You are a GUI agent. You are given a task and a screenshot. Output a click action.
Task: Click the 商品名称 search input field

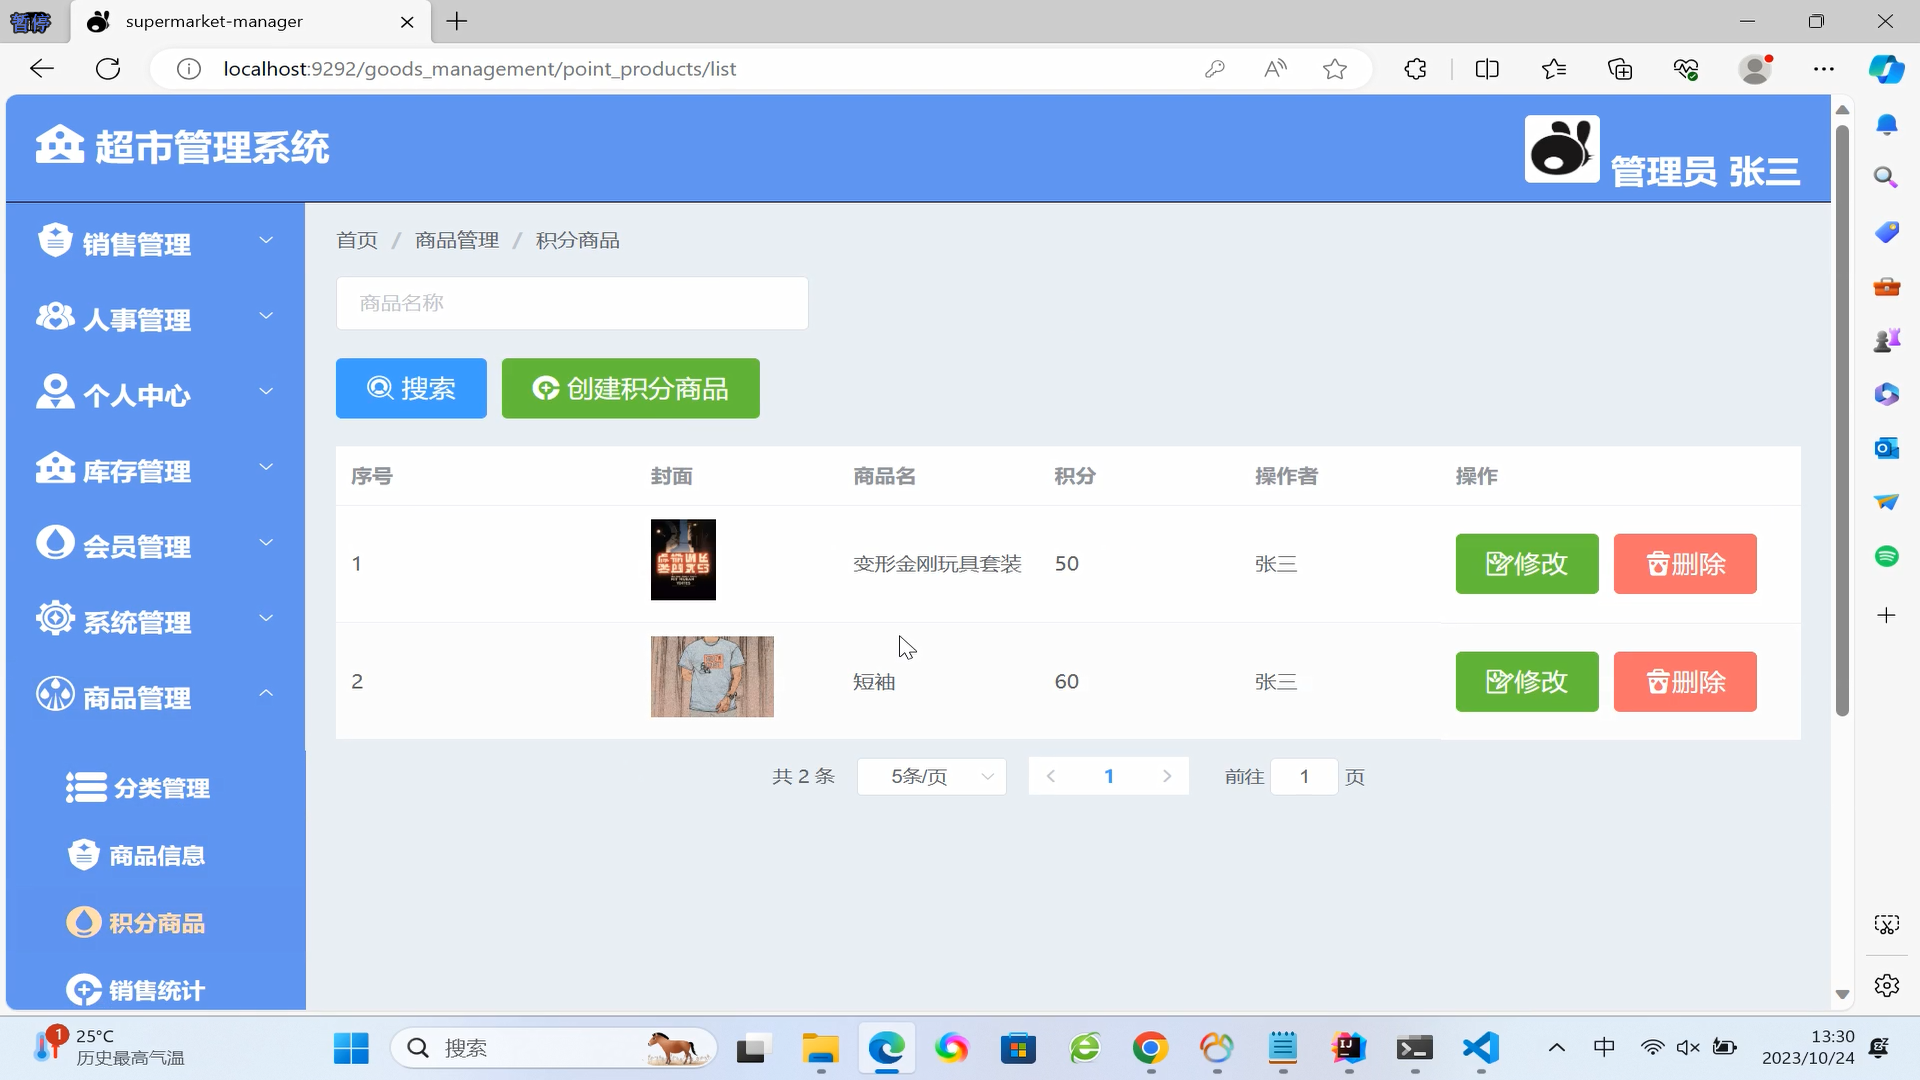tap(572, 303)
